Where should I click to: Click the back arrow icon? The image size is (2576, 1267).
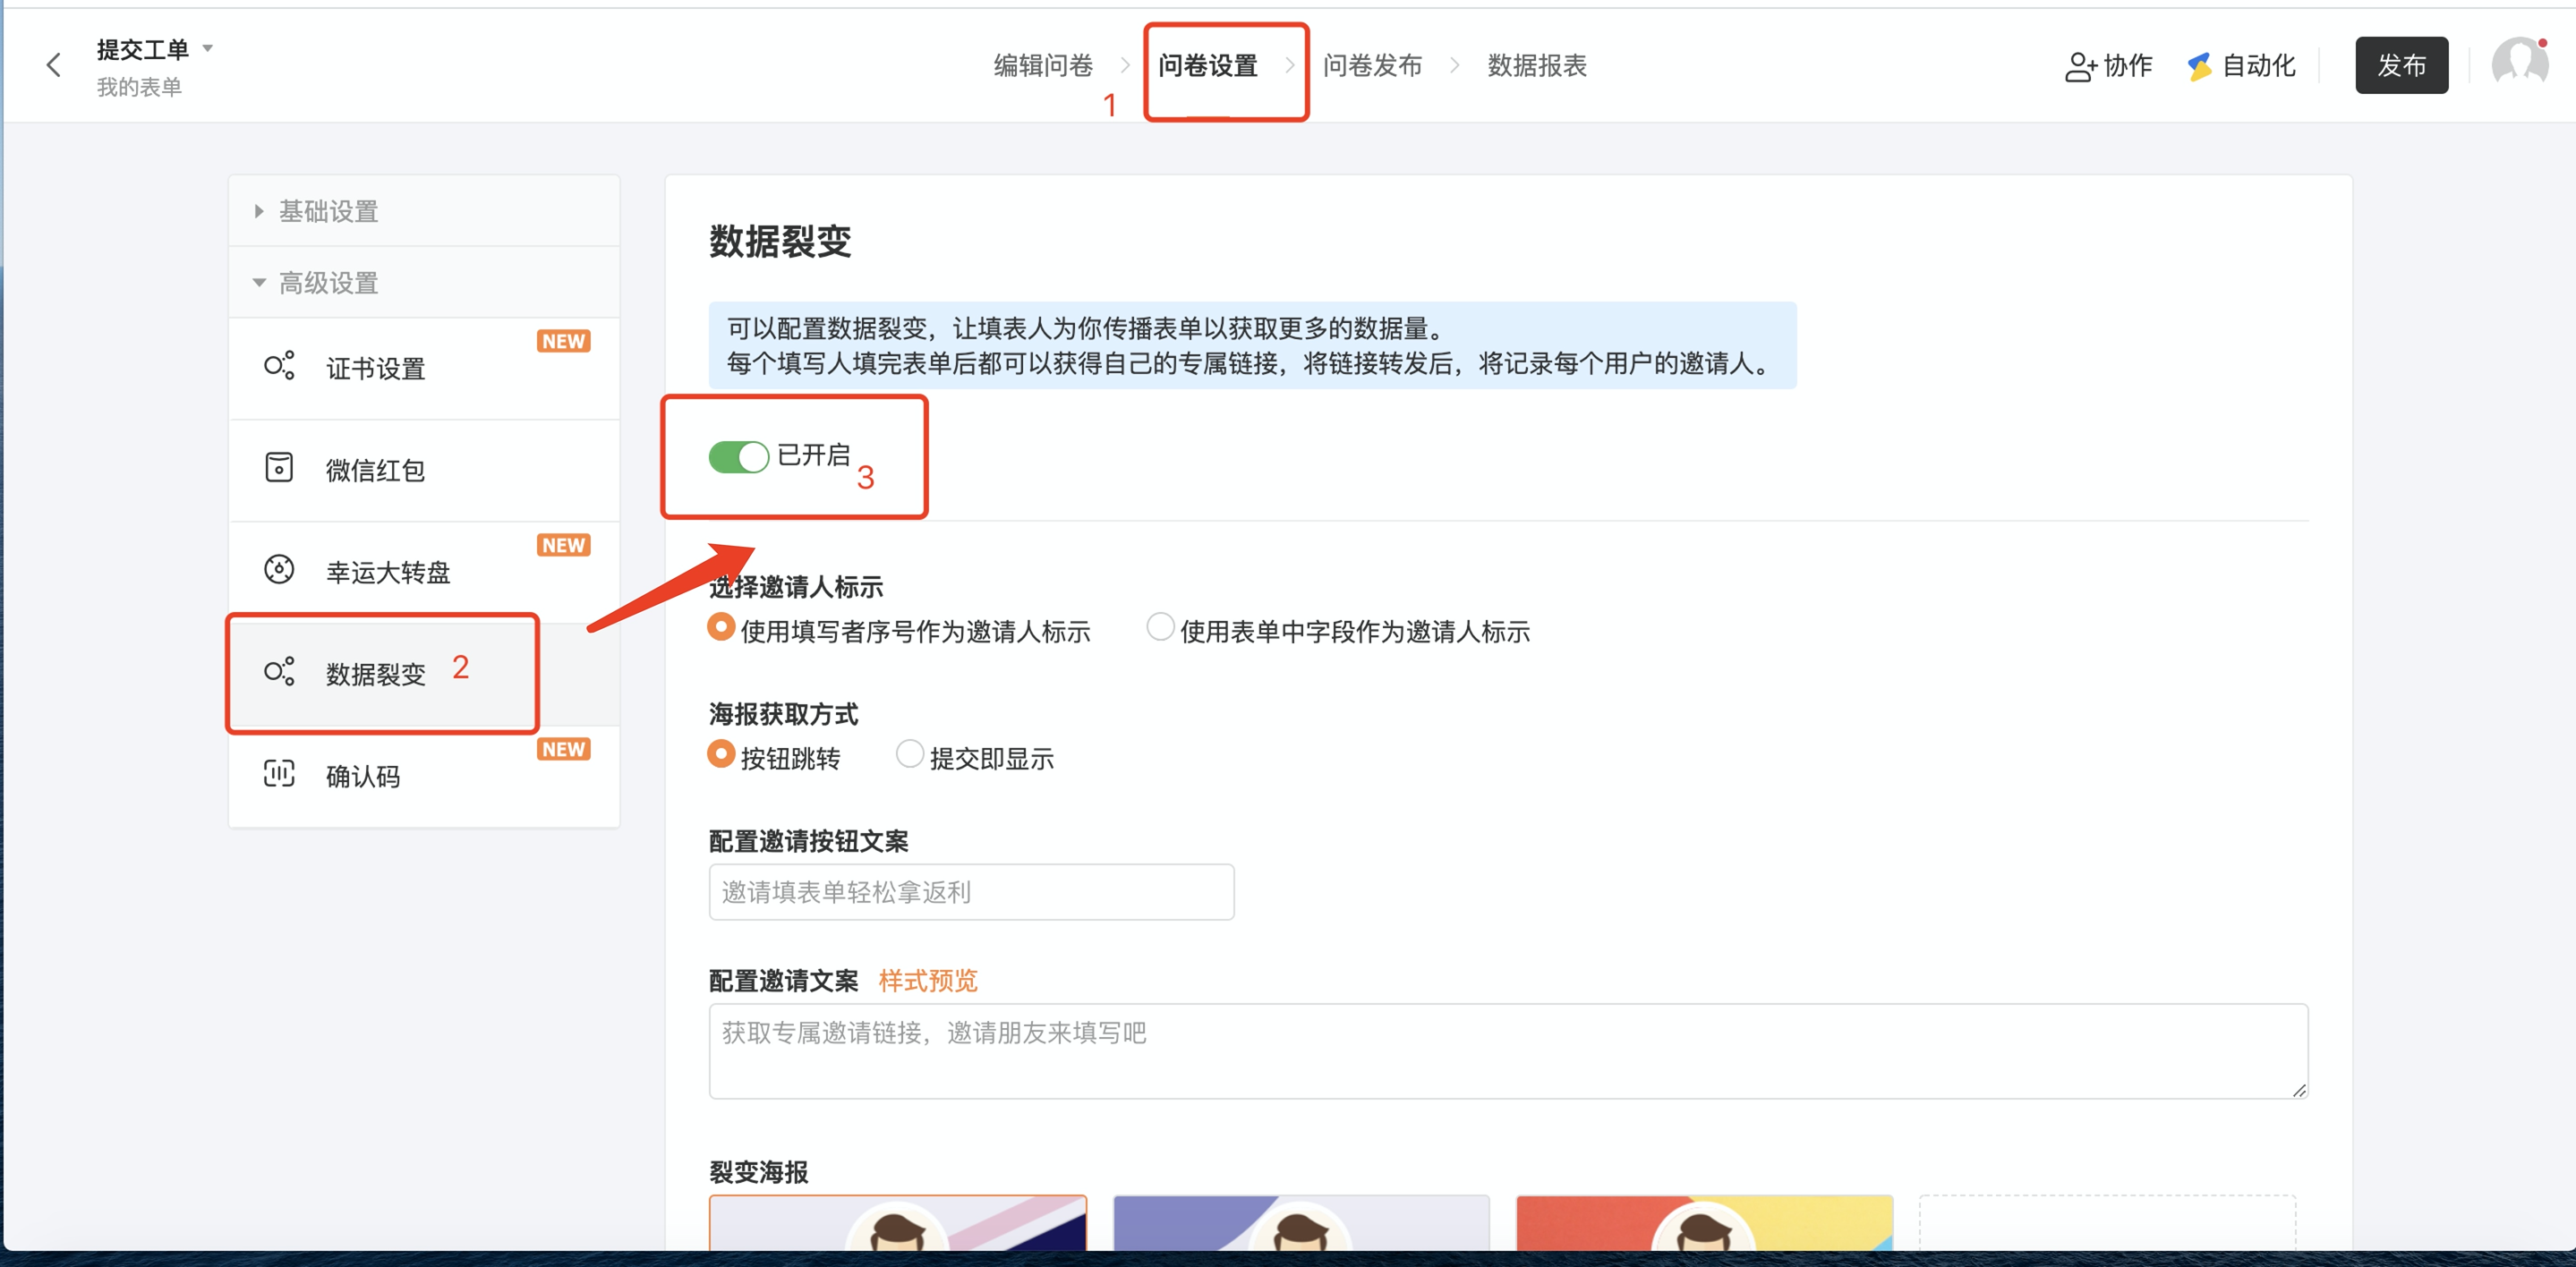point(54,65)
